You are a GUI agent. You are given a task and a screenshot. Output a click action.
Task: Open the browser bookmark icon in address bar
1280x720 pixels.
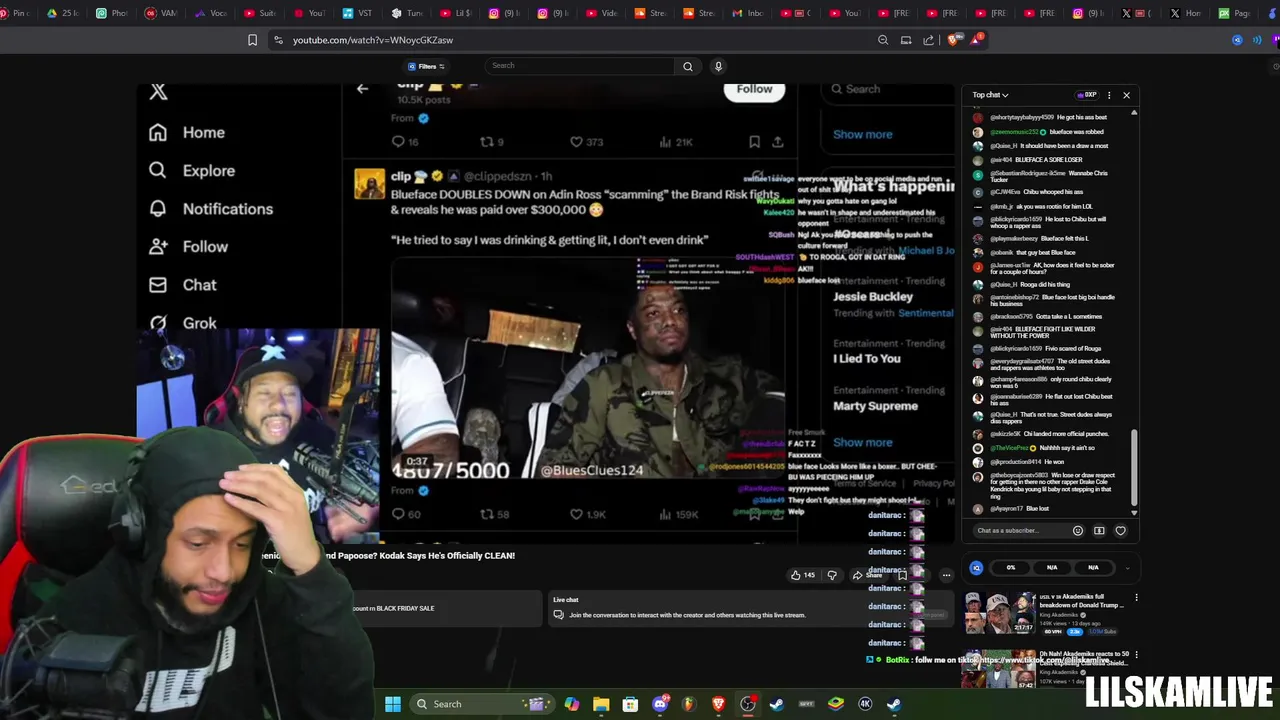pos(252,40)
